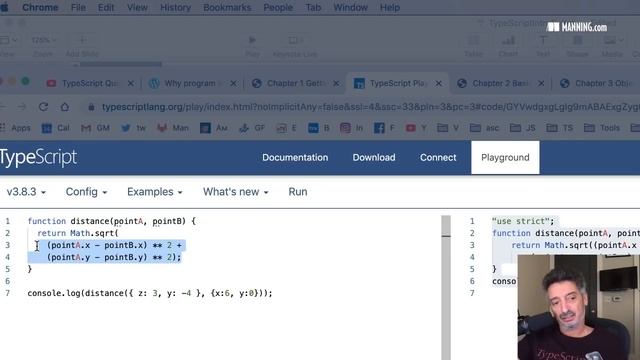This screenshot has height=360, width=640.
Task: Expand the Config dropdown
Action: click(x=86, y=192)
